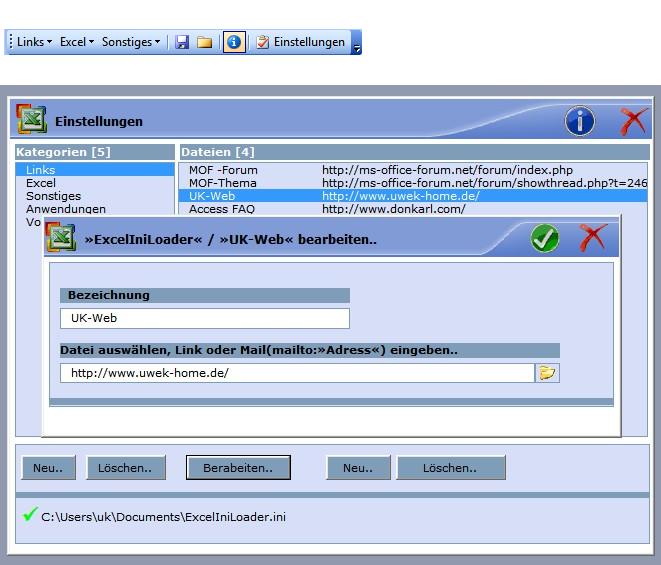This screenshot has width=661, height=565.
Task: Expand the Links dropdown menu
Action: (34, 42)
